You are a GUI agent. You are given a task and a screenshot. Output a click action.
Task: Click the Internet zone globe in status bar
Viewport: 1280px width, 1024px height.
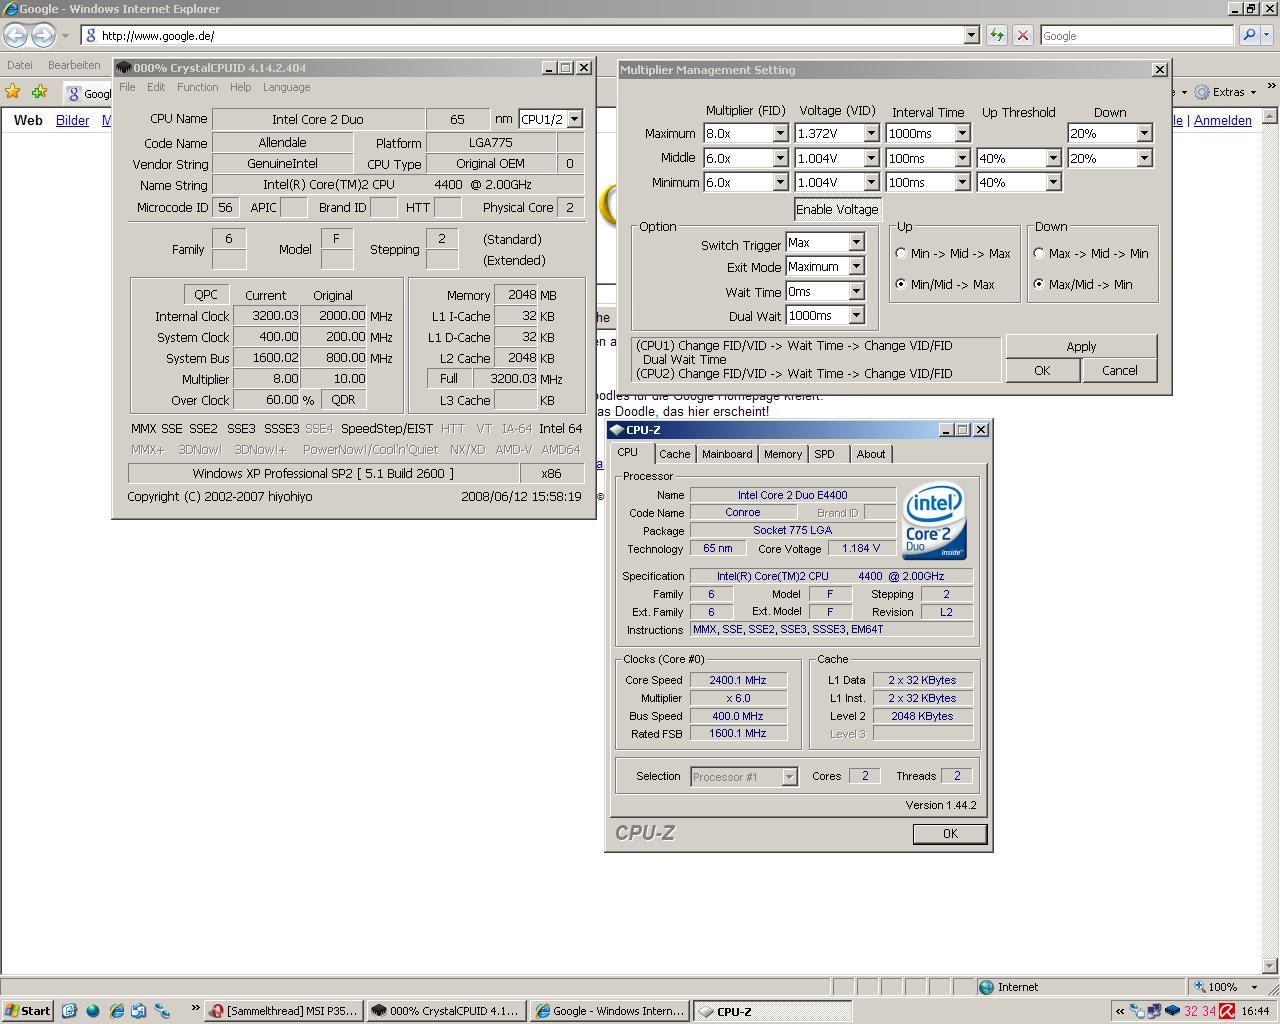pos(986,987)
